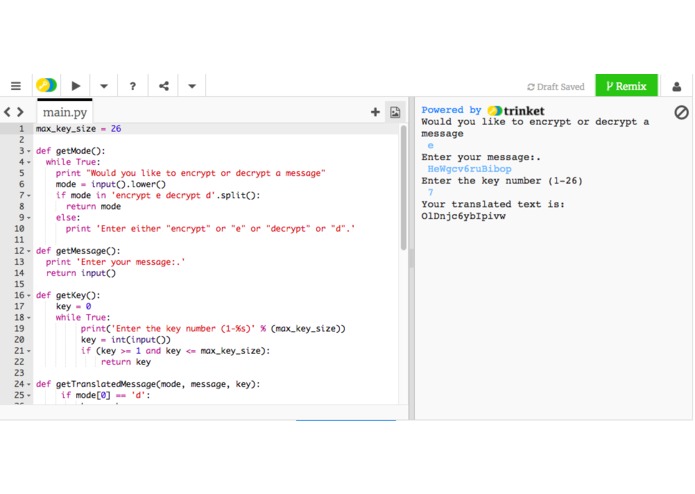This screenshot has width=695, height=494.
Task: Collapse code fold at line 16
Action: (29, 295)
